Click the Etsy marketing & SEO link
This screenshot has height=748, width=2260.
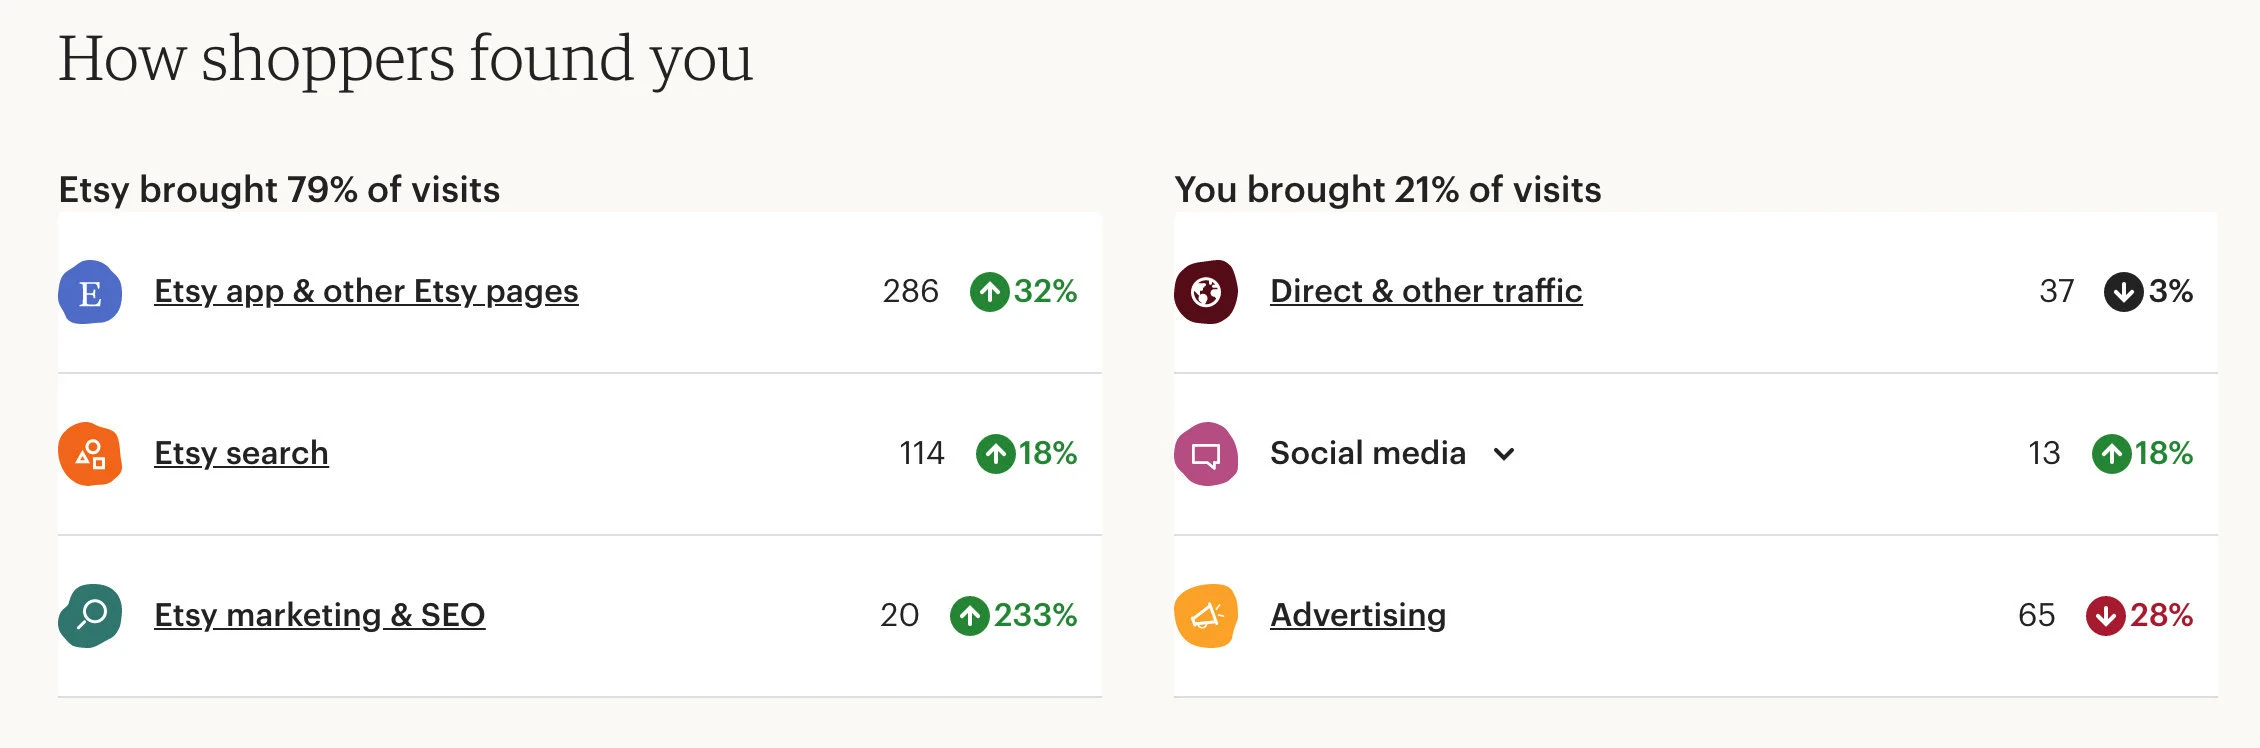tap(319, 615)
